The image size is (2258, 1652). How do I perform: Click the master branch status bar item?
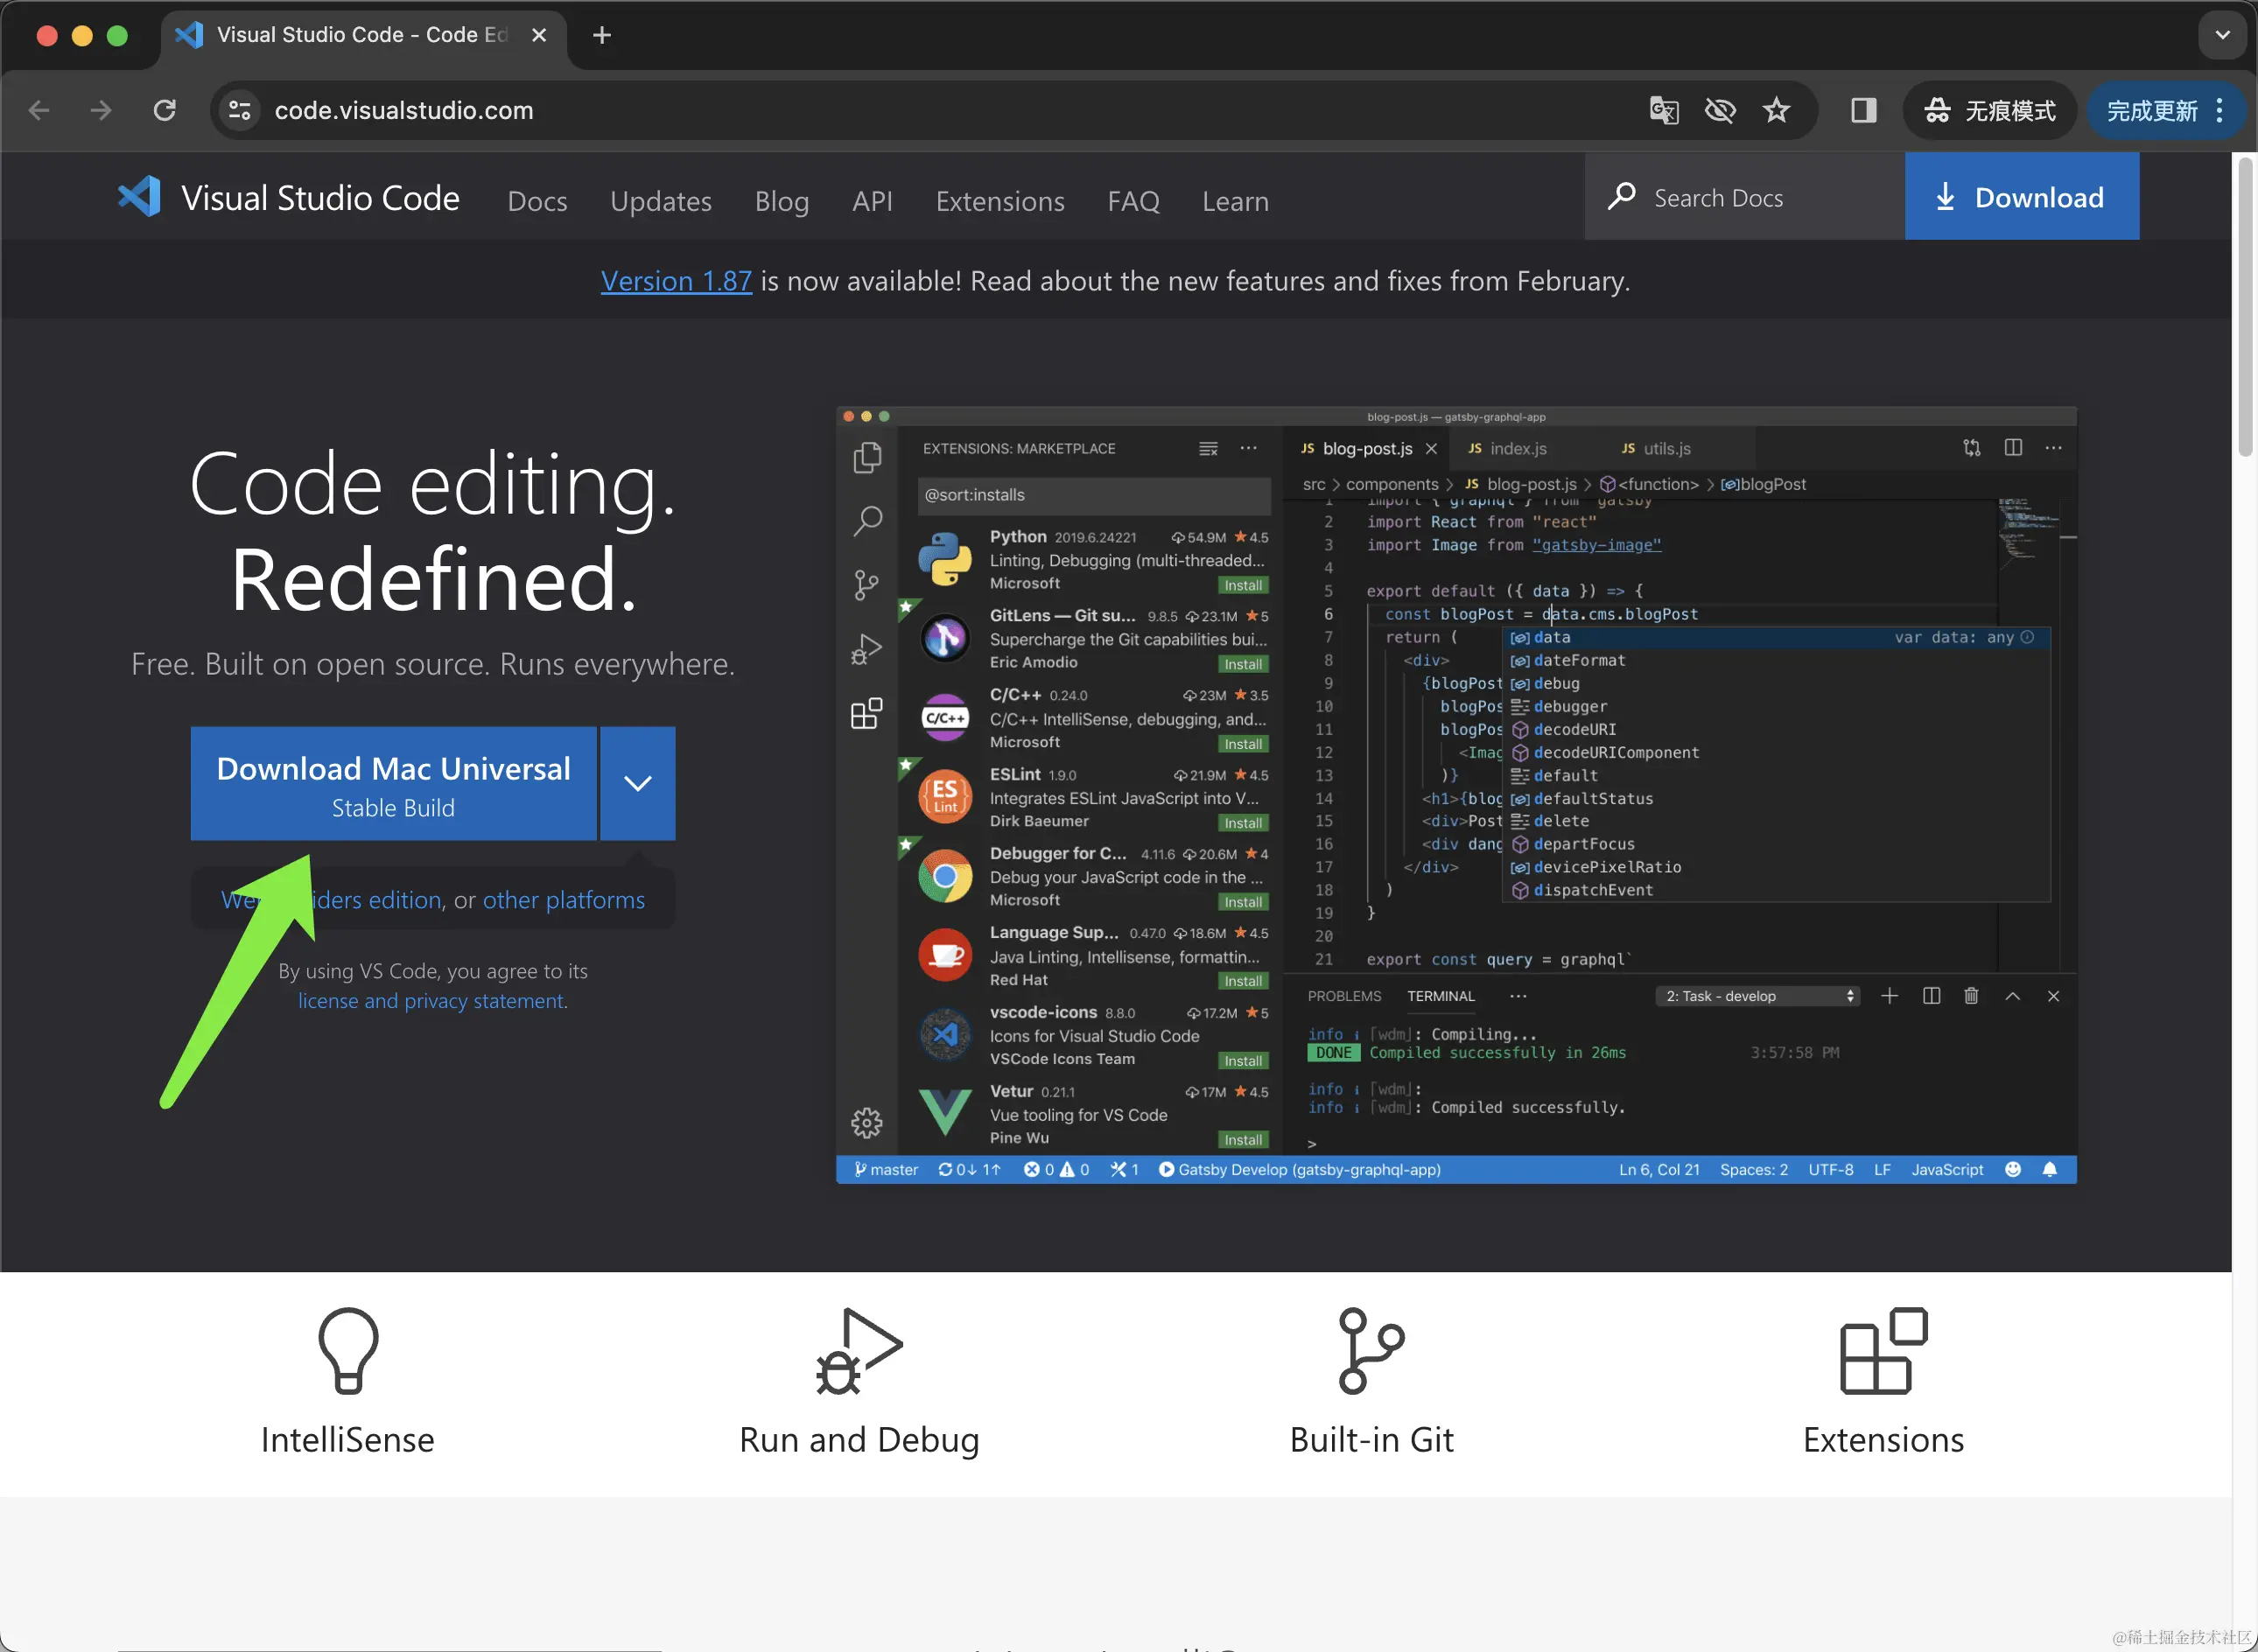[886, 1169]
